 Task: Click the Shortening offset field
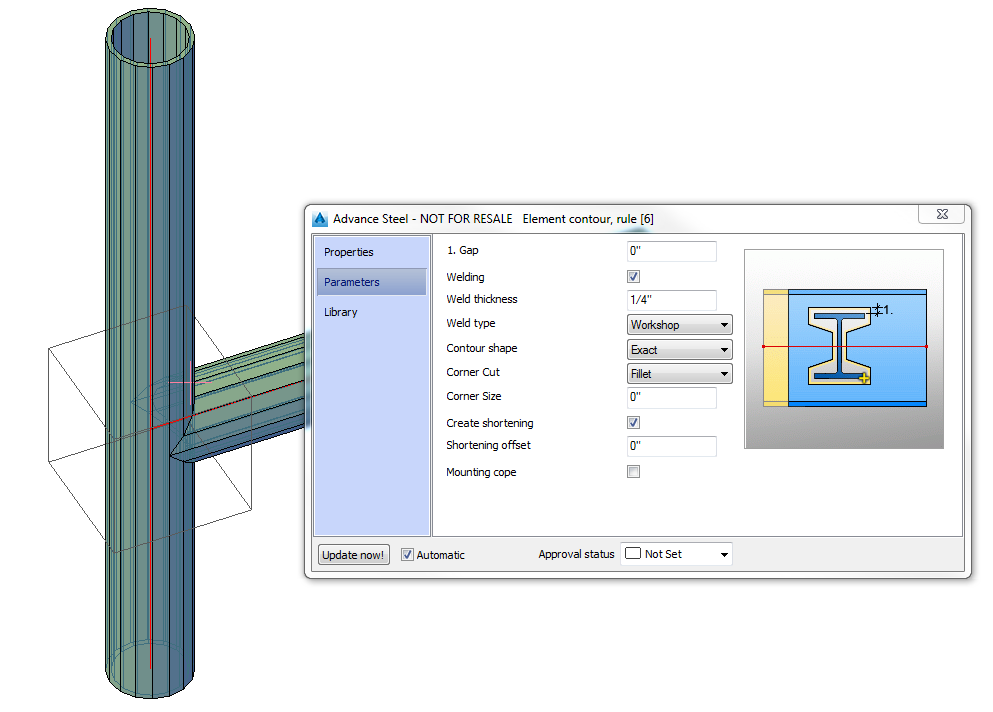coord(672,446)
